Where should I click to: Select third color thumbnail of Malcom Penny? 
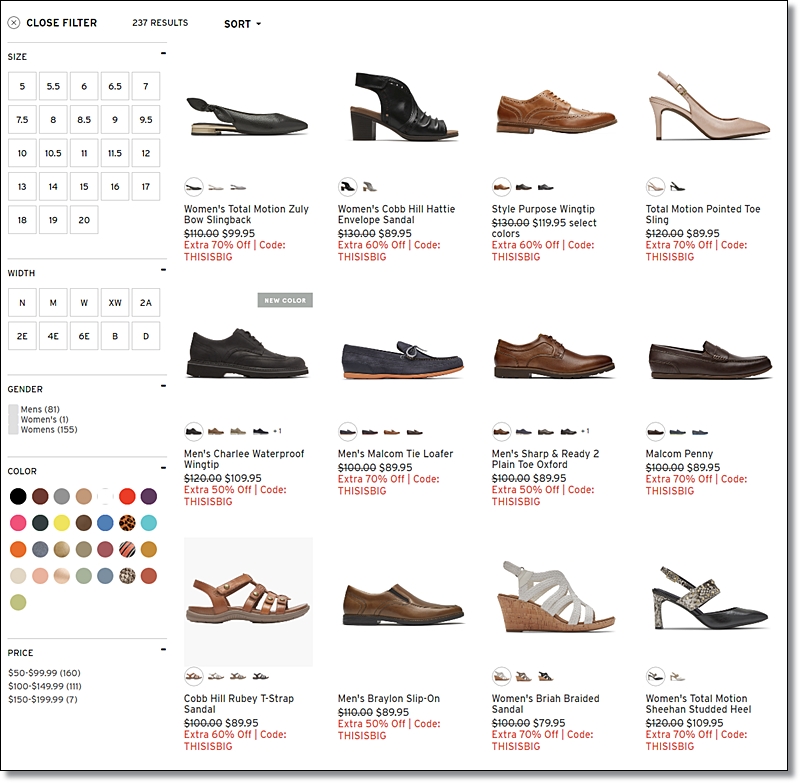[x=700, y=432]
